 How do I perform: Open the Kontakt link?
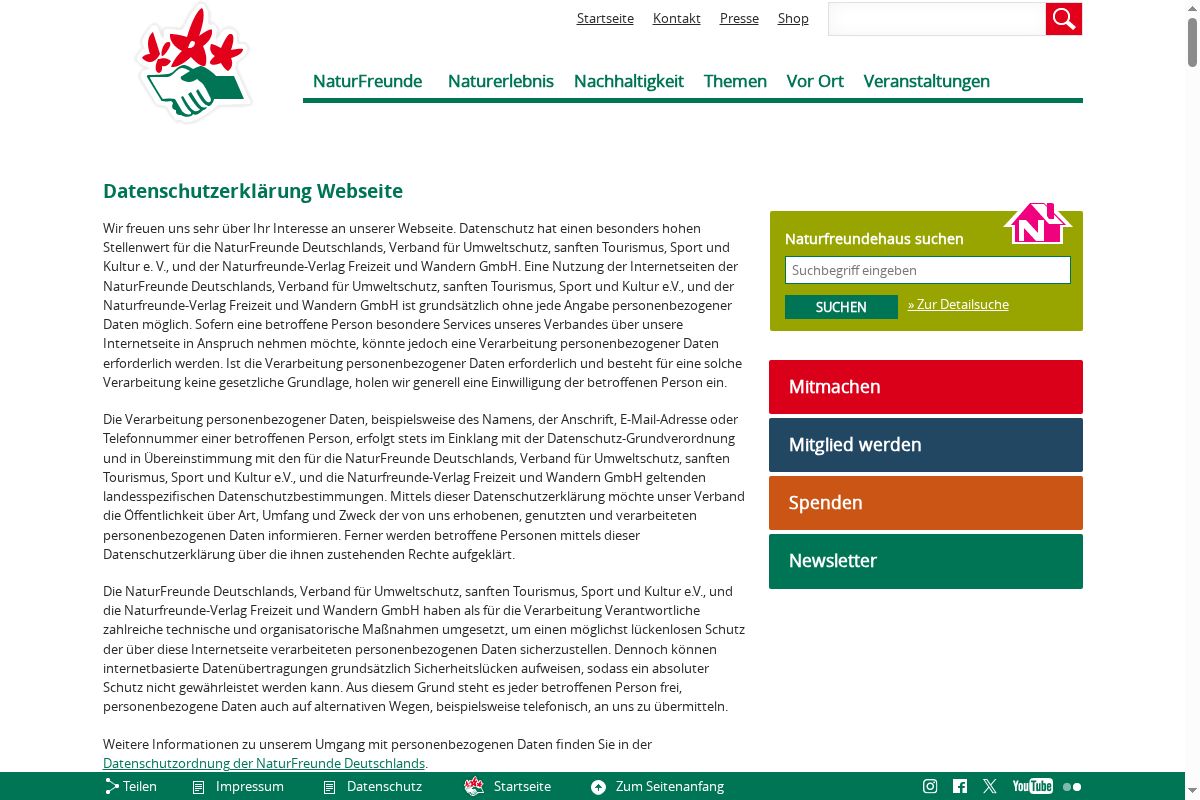[x=677, y=18]
